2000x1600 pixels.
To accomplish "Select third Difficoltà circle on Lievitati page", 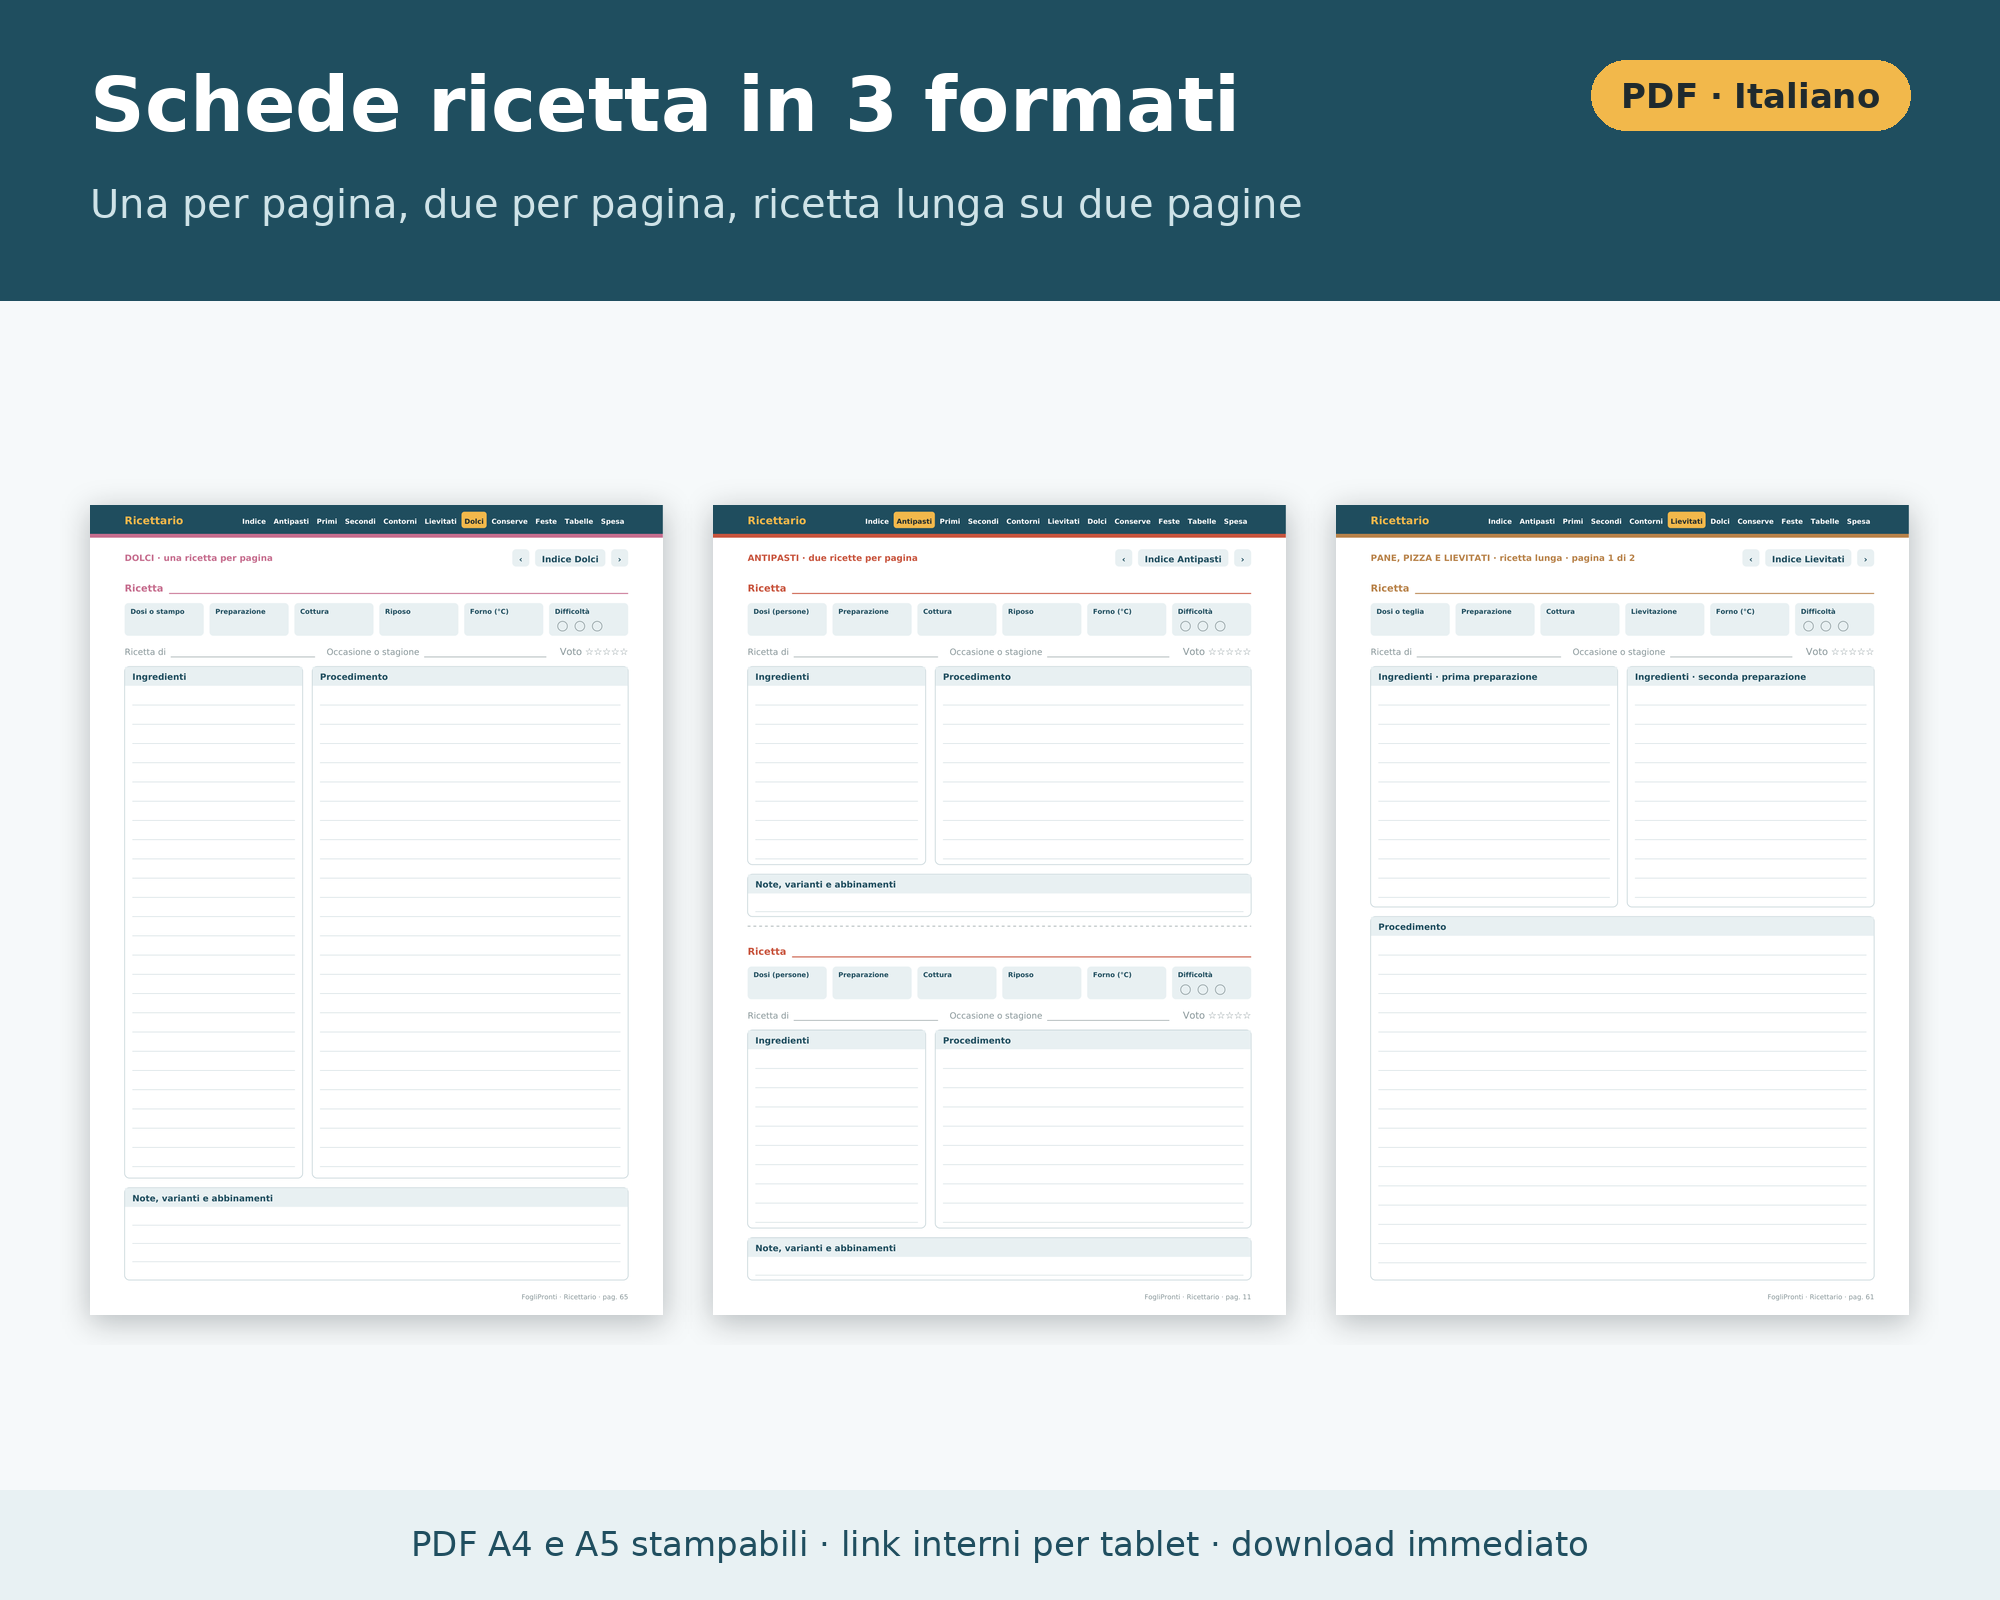I will [x=1843, y=626].
